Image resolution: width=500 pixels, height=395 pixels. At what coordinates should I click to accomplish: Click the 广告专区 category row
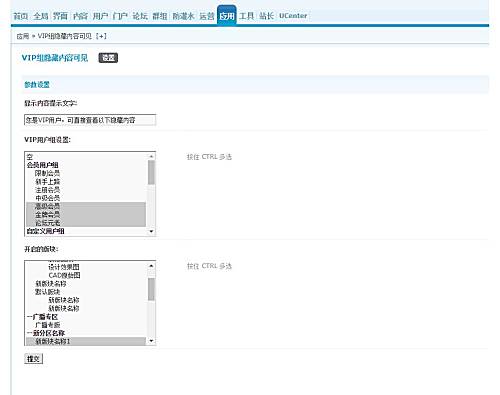click(x=86, y=316)
